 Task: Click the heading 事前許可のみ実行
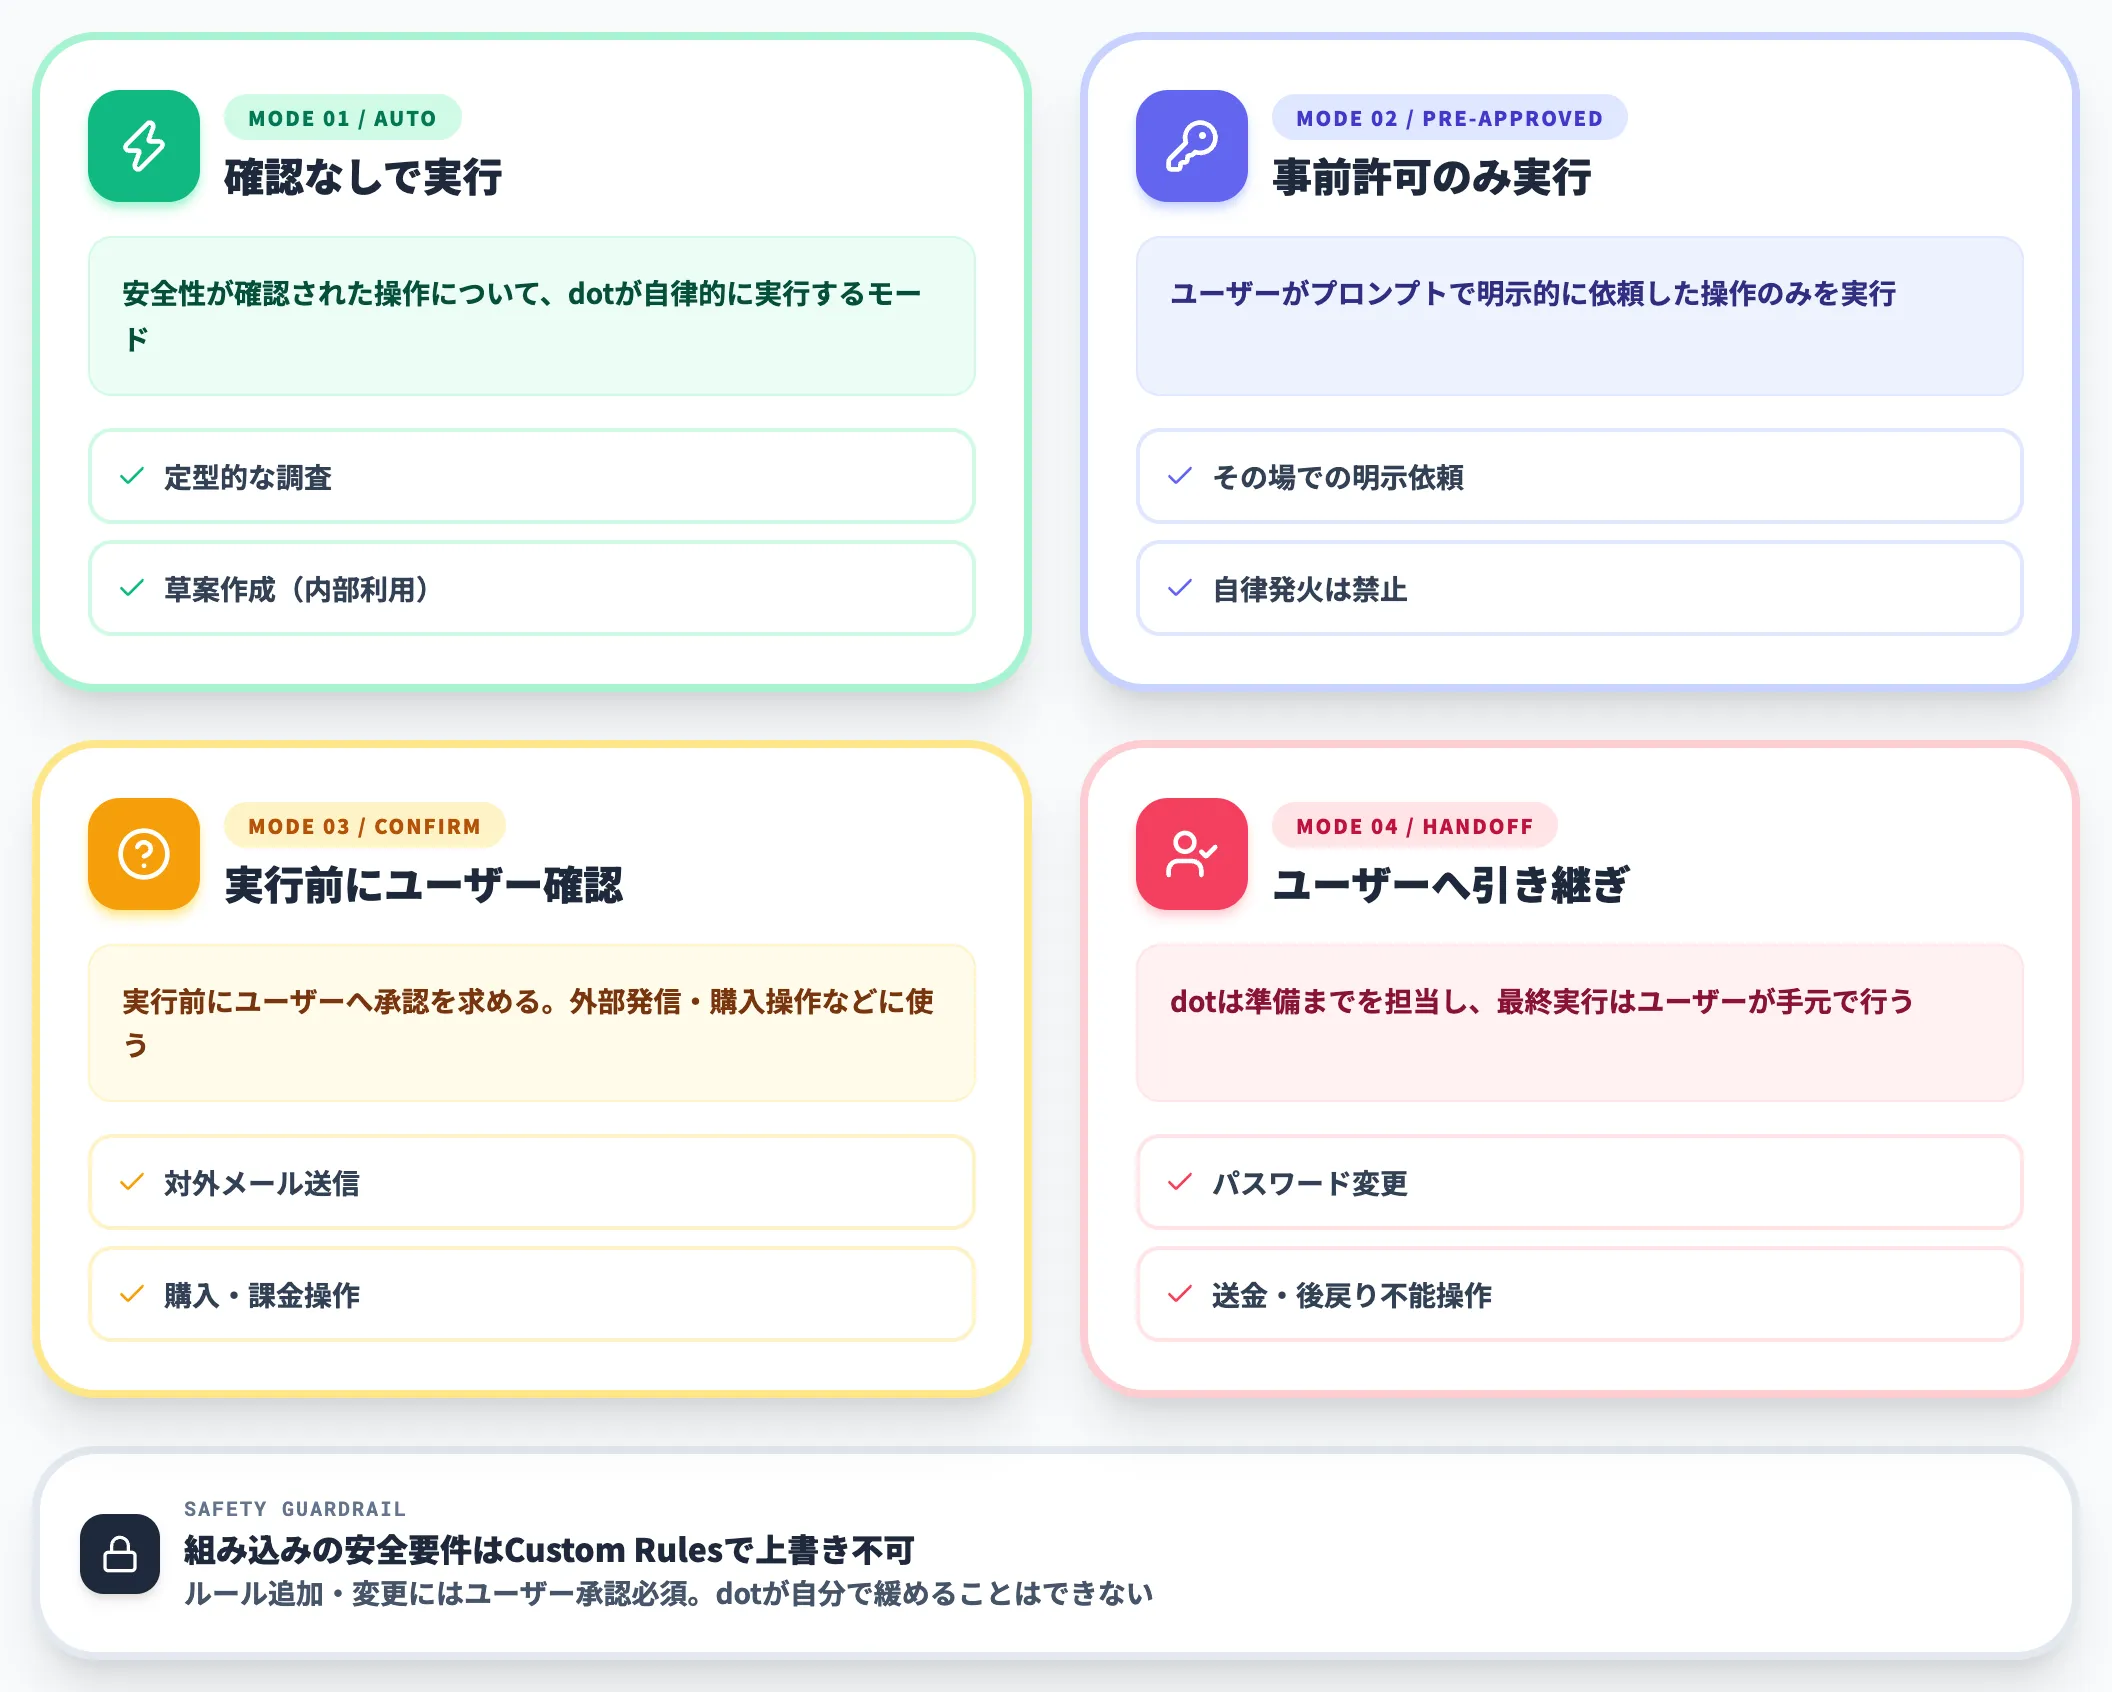[1431, 178]
